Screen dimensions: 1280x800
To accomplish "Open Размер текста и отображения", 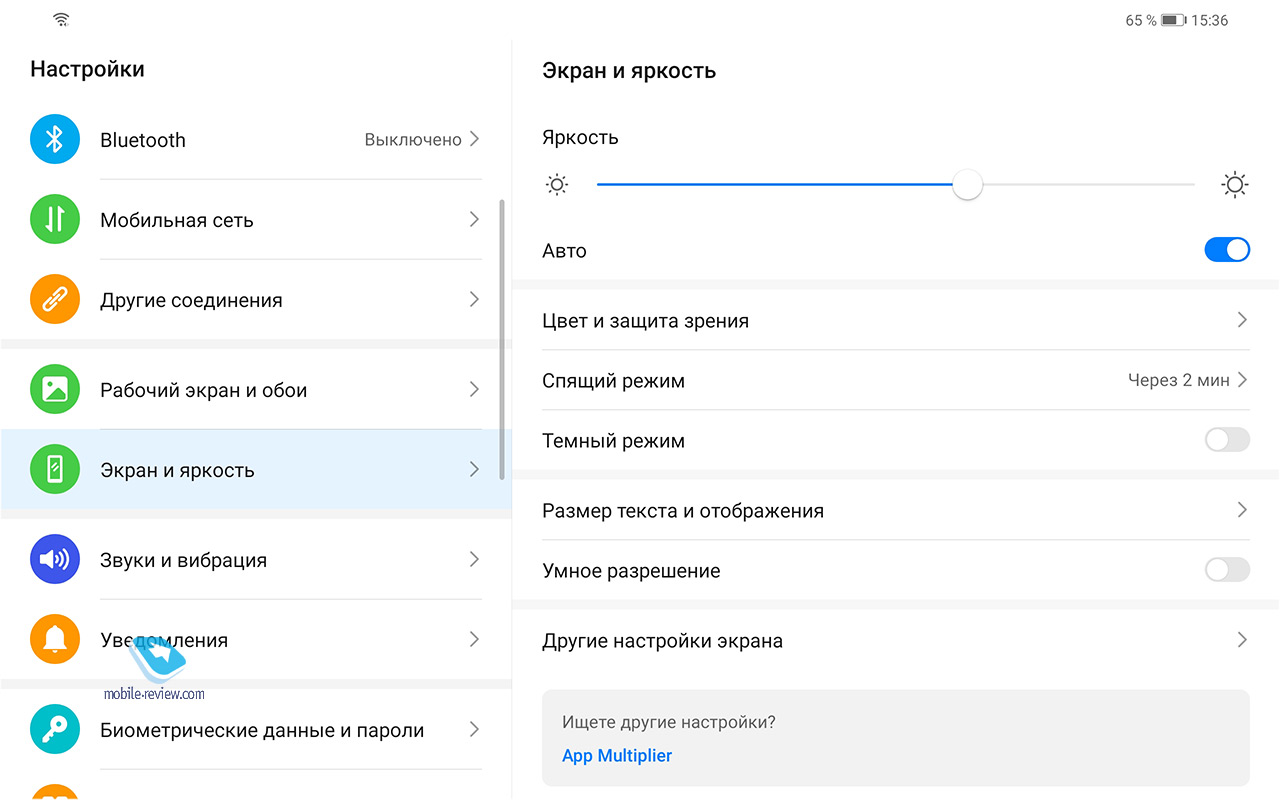I will click(683, 510).
